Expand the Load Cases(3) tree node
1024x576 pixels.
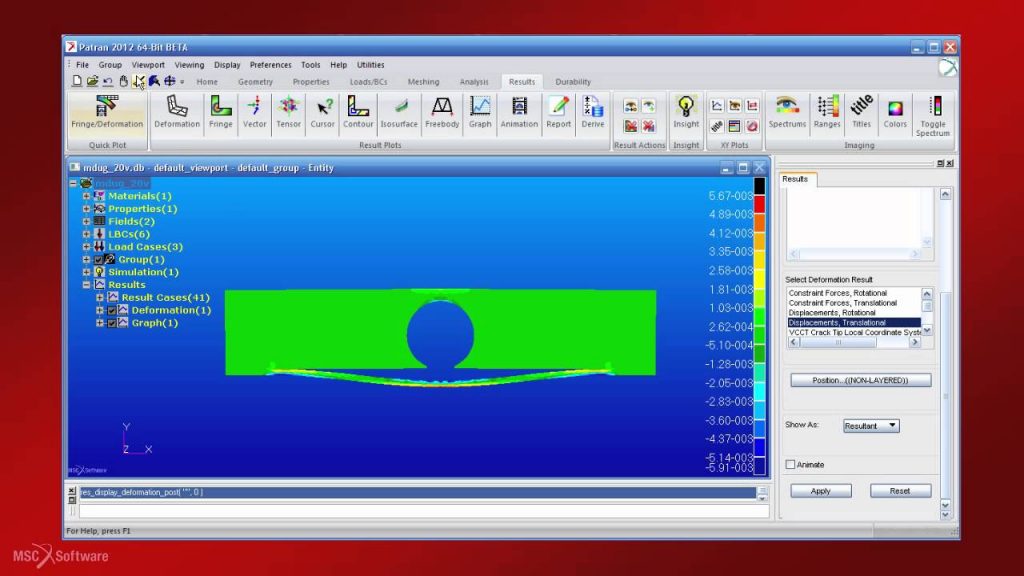point(86,246)
